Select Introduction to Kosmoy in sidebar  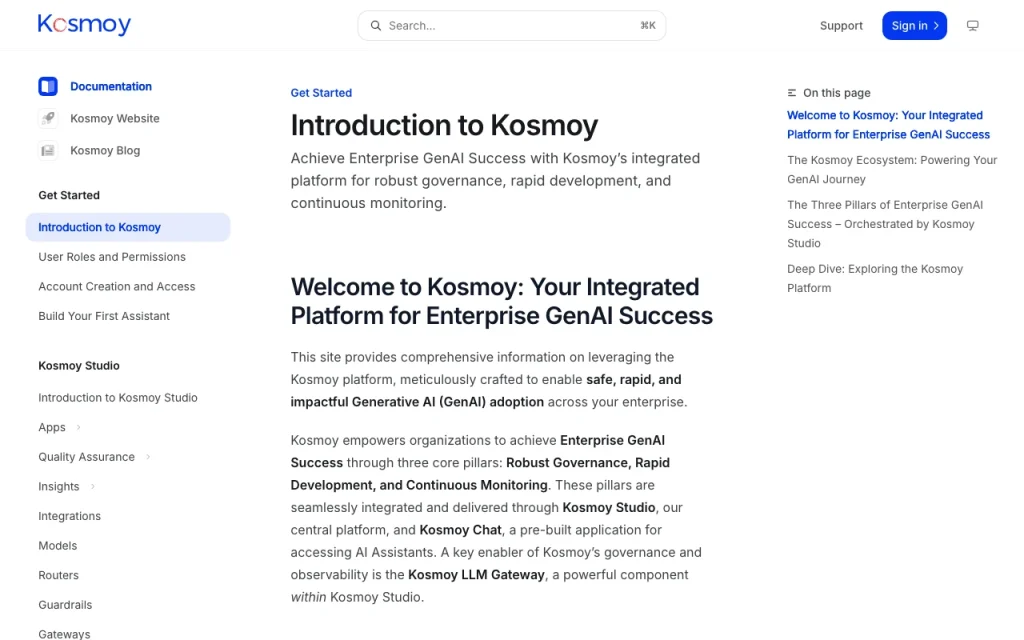(128, 227)
